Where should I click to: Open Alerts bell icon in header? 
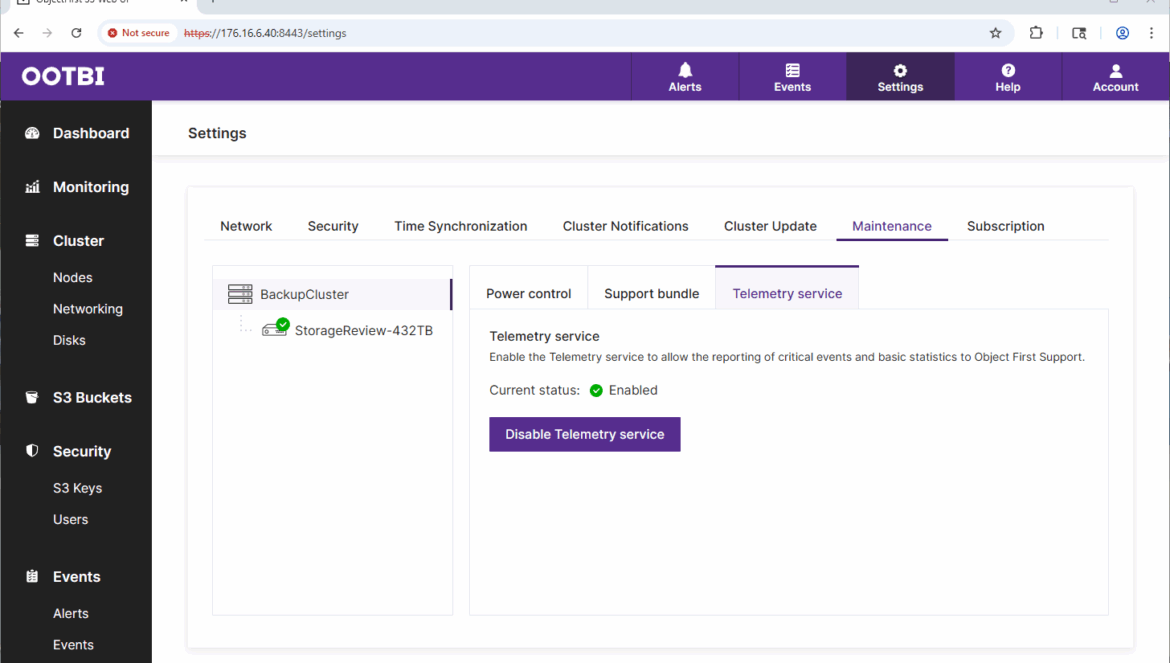[685, 70]
